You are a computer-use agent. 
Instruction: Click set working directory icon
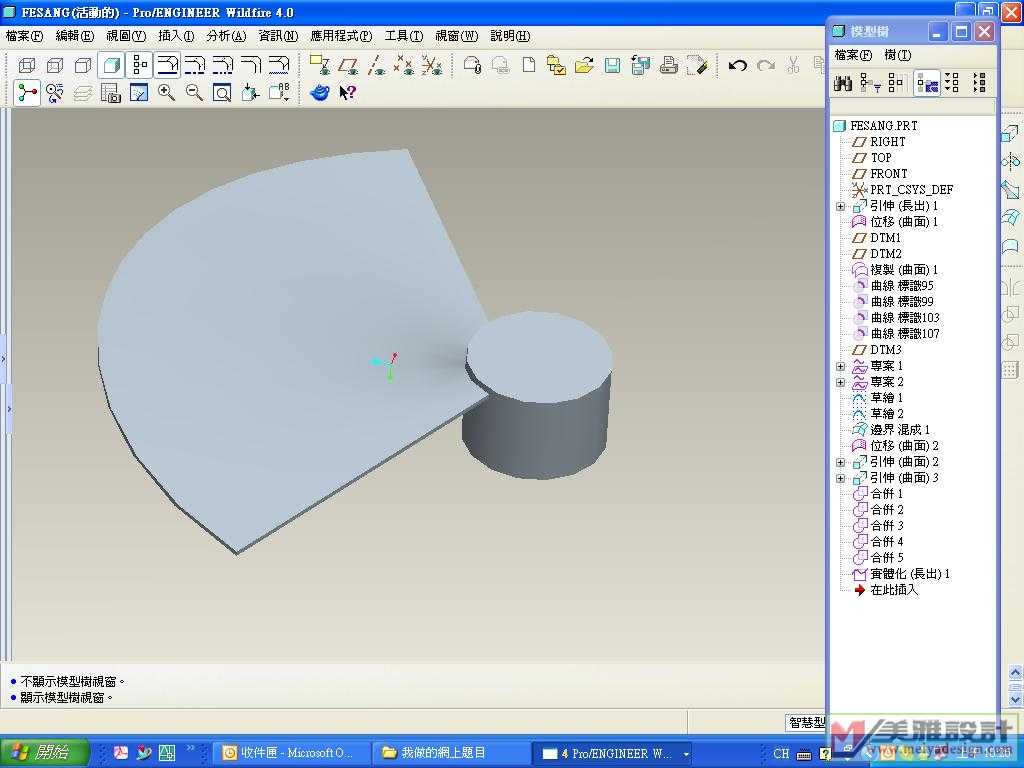click(556, 65)
